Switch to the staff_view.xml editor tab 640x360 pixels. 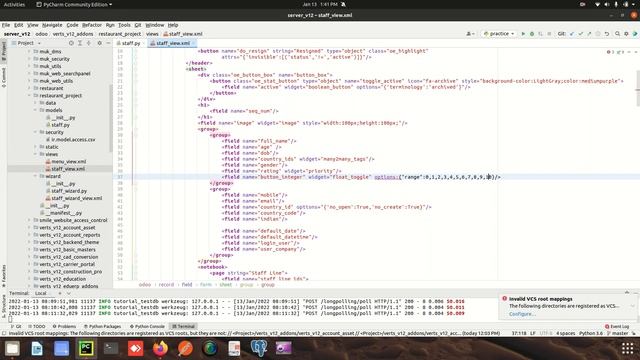172,43
